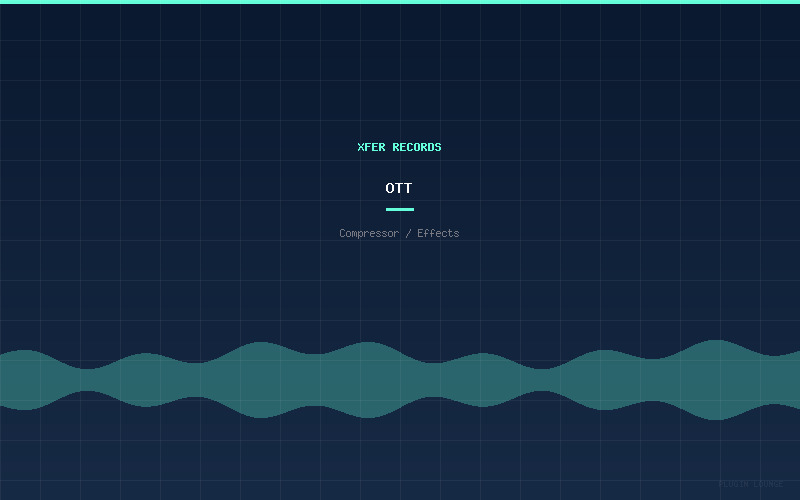Click the last T in OTT
The width and height of the screenshot is (800, 500).
(408, 188)
